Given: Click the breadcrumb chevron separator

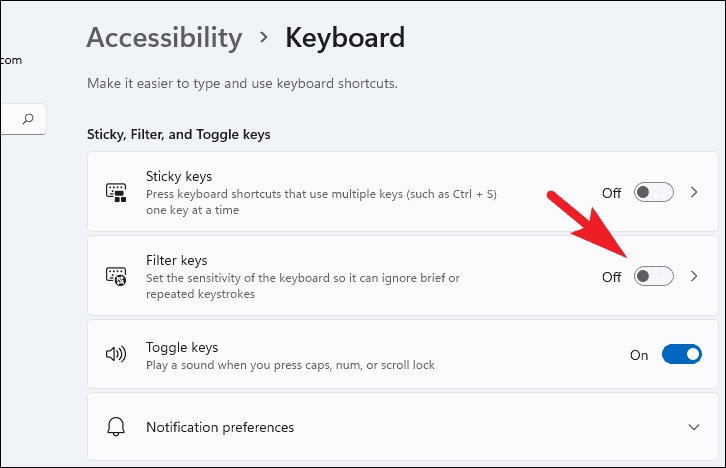Looking at the screenshot, I should click(x=264, y=38).
